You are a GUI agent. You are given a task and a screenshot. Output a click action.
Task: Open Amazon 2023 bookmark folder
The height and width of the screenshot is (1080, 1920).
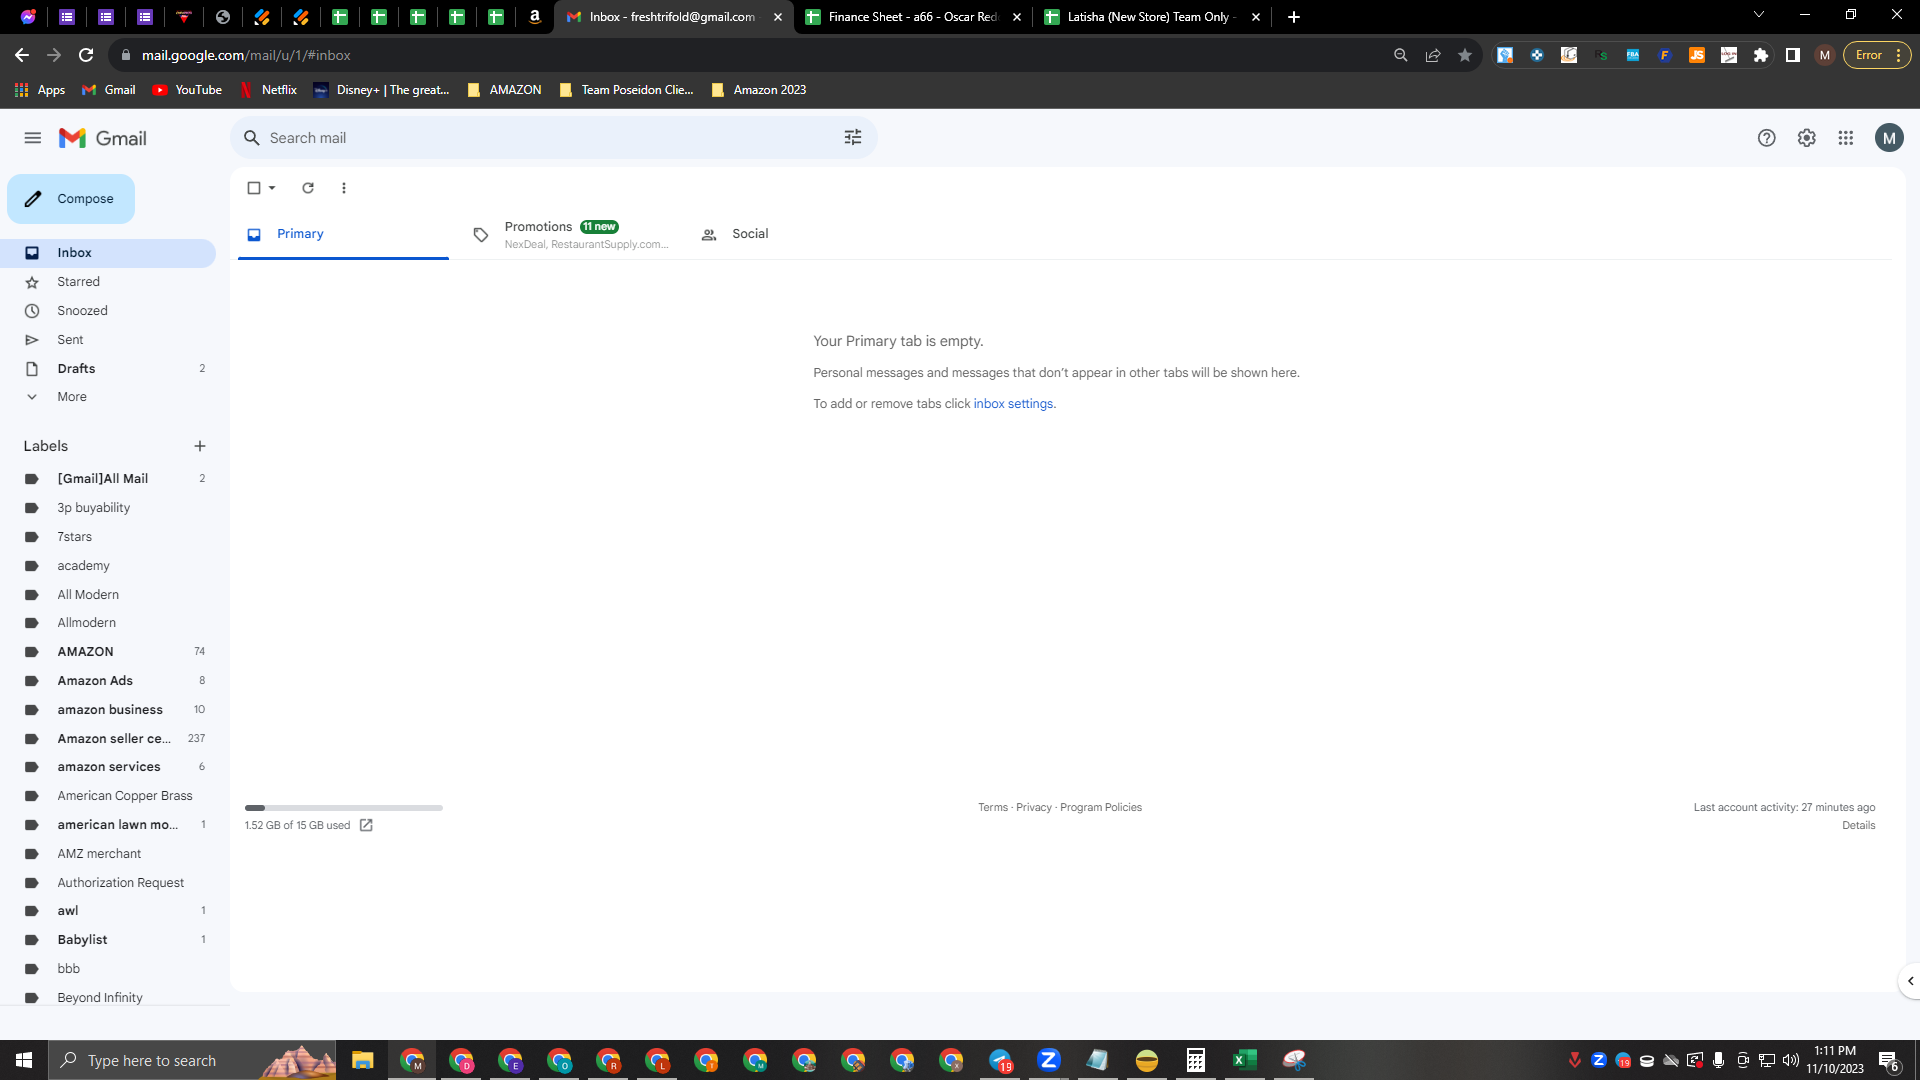pos(759,90)
